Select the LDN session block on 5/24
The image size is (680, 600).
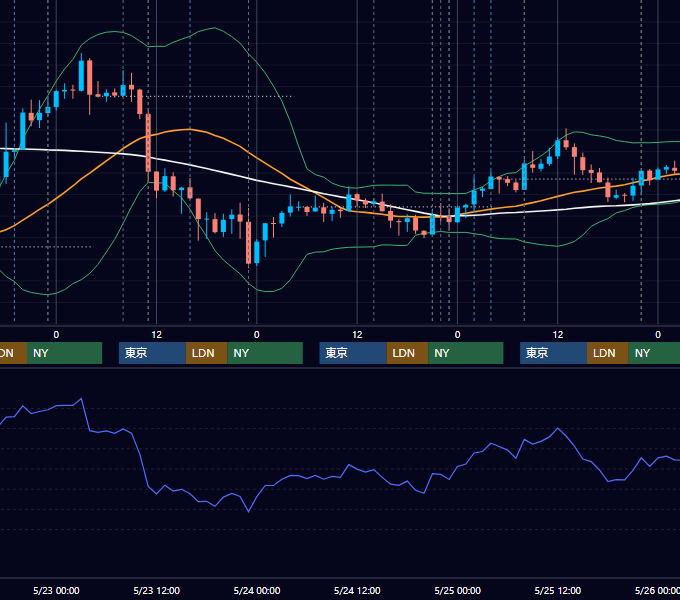click(x=407, y=353)
